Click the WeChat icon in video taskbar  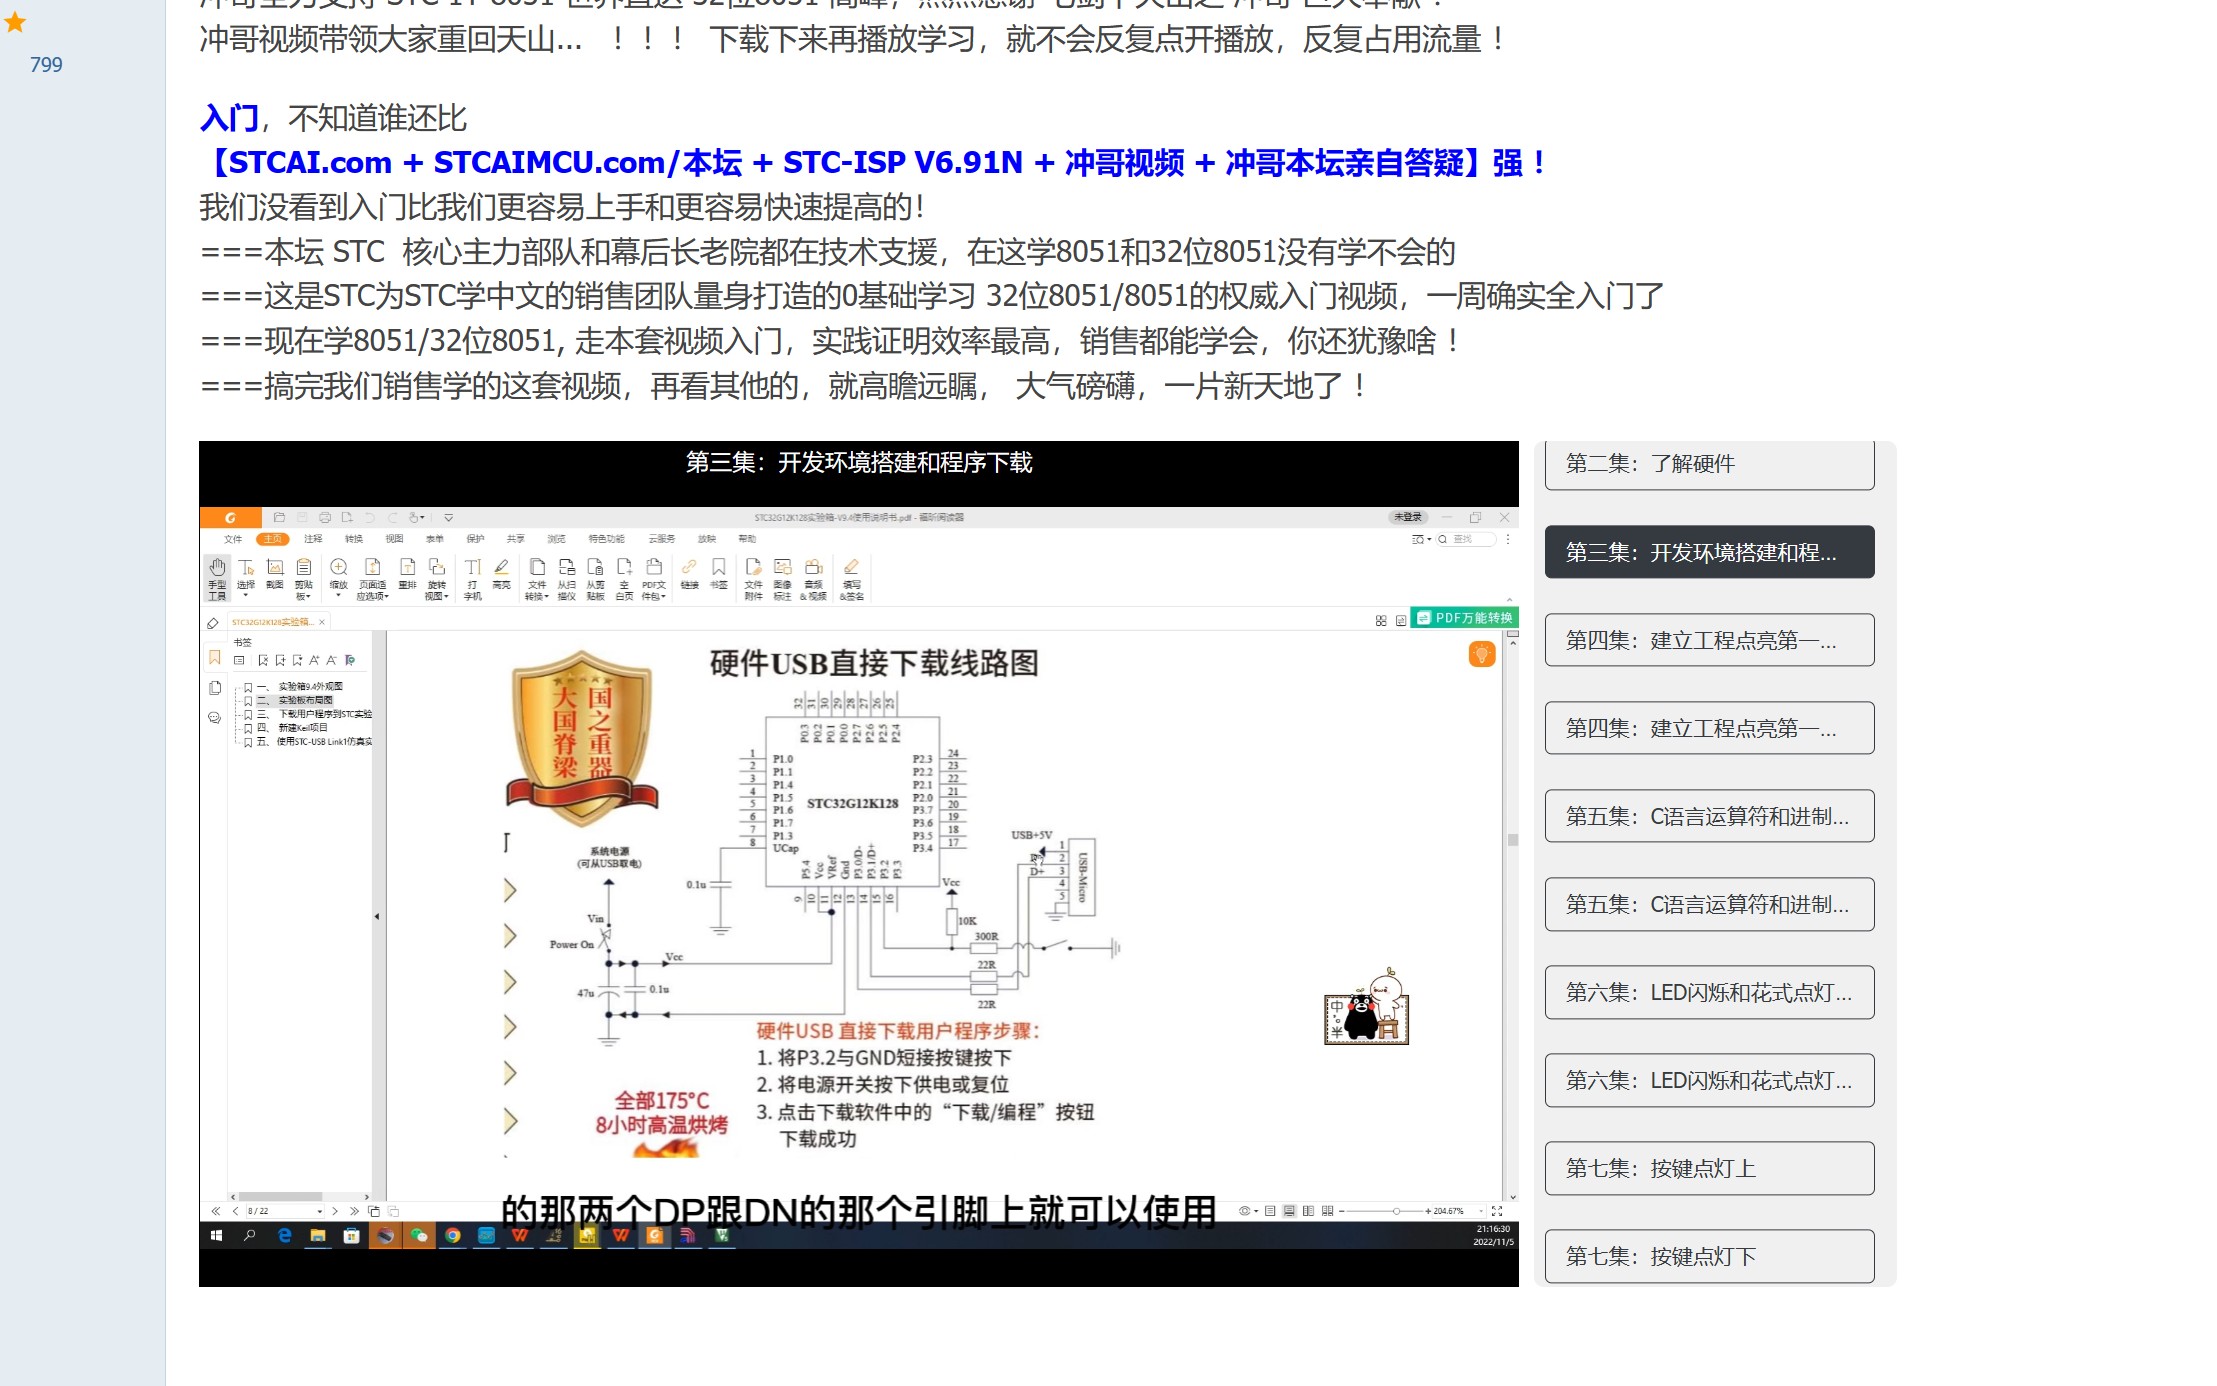pyautogui.click(x=419, y=1236)
